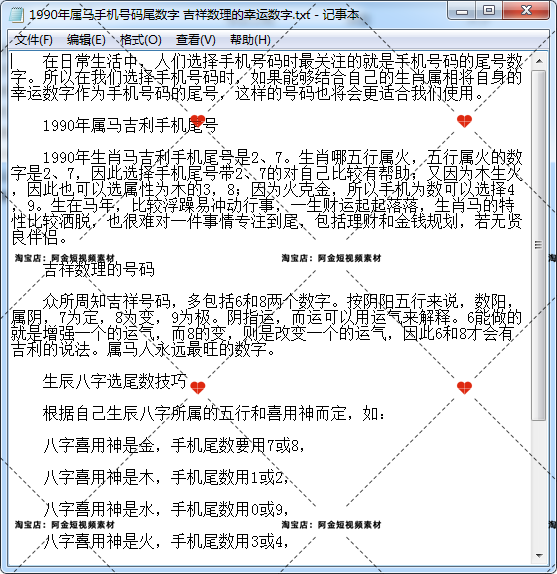Click the heading 1990年属马吉利手机尾号

pos(130,126)
